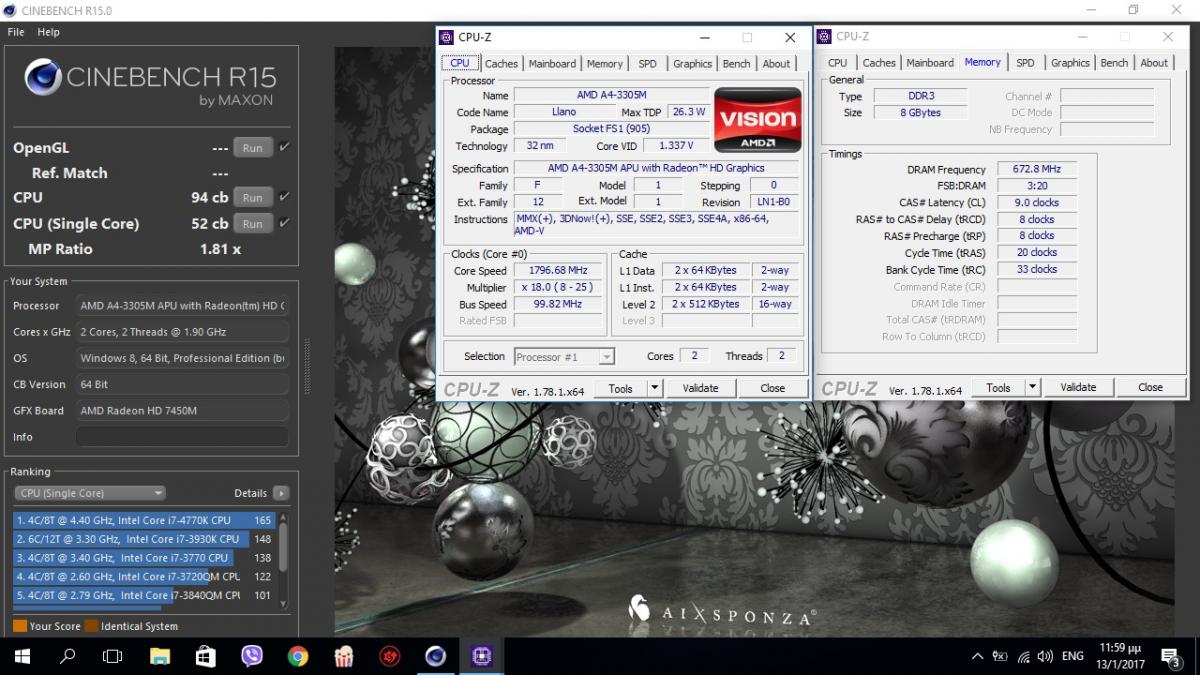Open Task View from taskbar
This screenshot has width=1200, height=675.
coord(113,657)
